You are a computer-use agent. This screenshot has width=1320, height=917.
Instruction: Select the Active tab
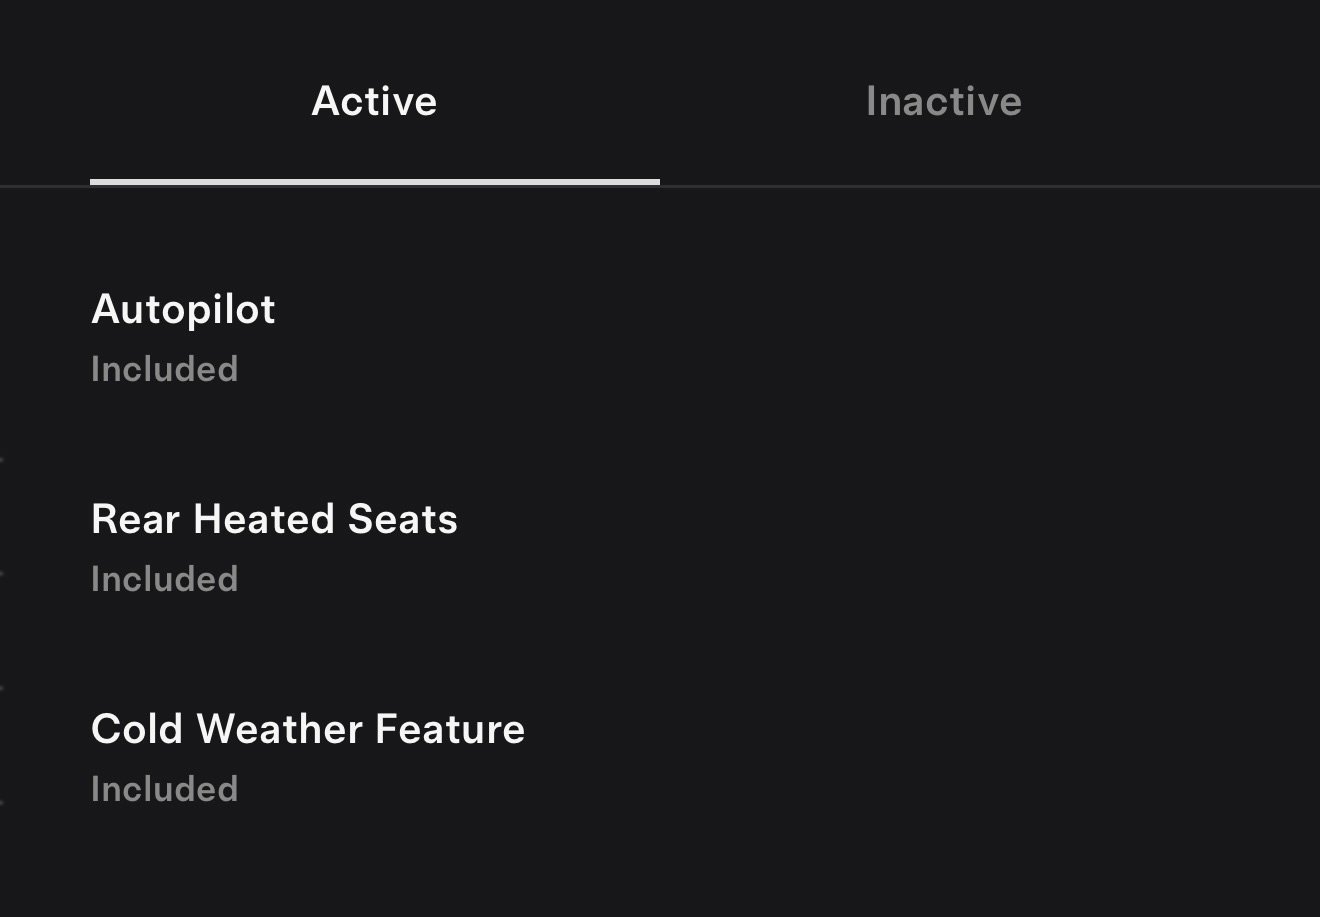tap(374, 101)
